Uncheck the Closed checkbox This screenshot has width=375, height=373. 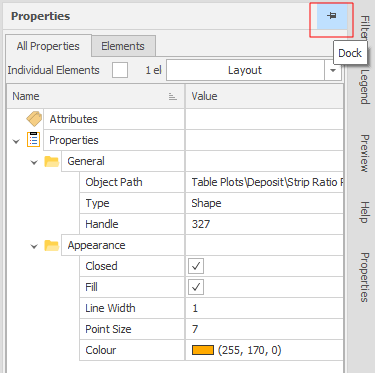(196, 266)
